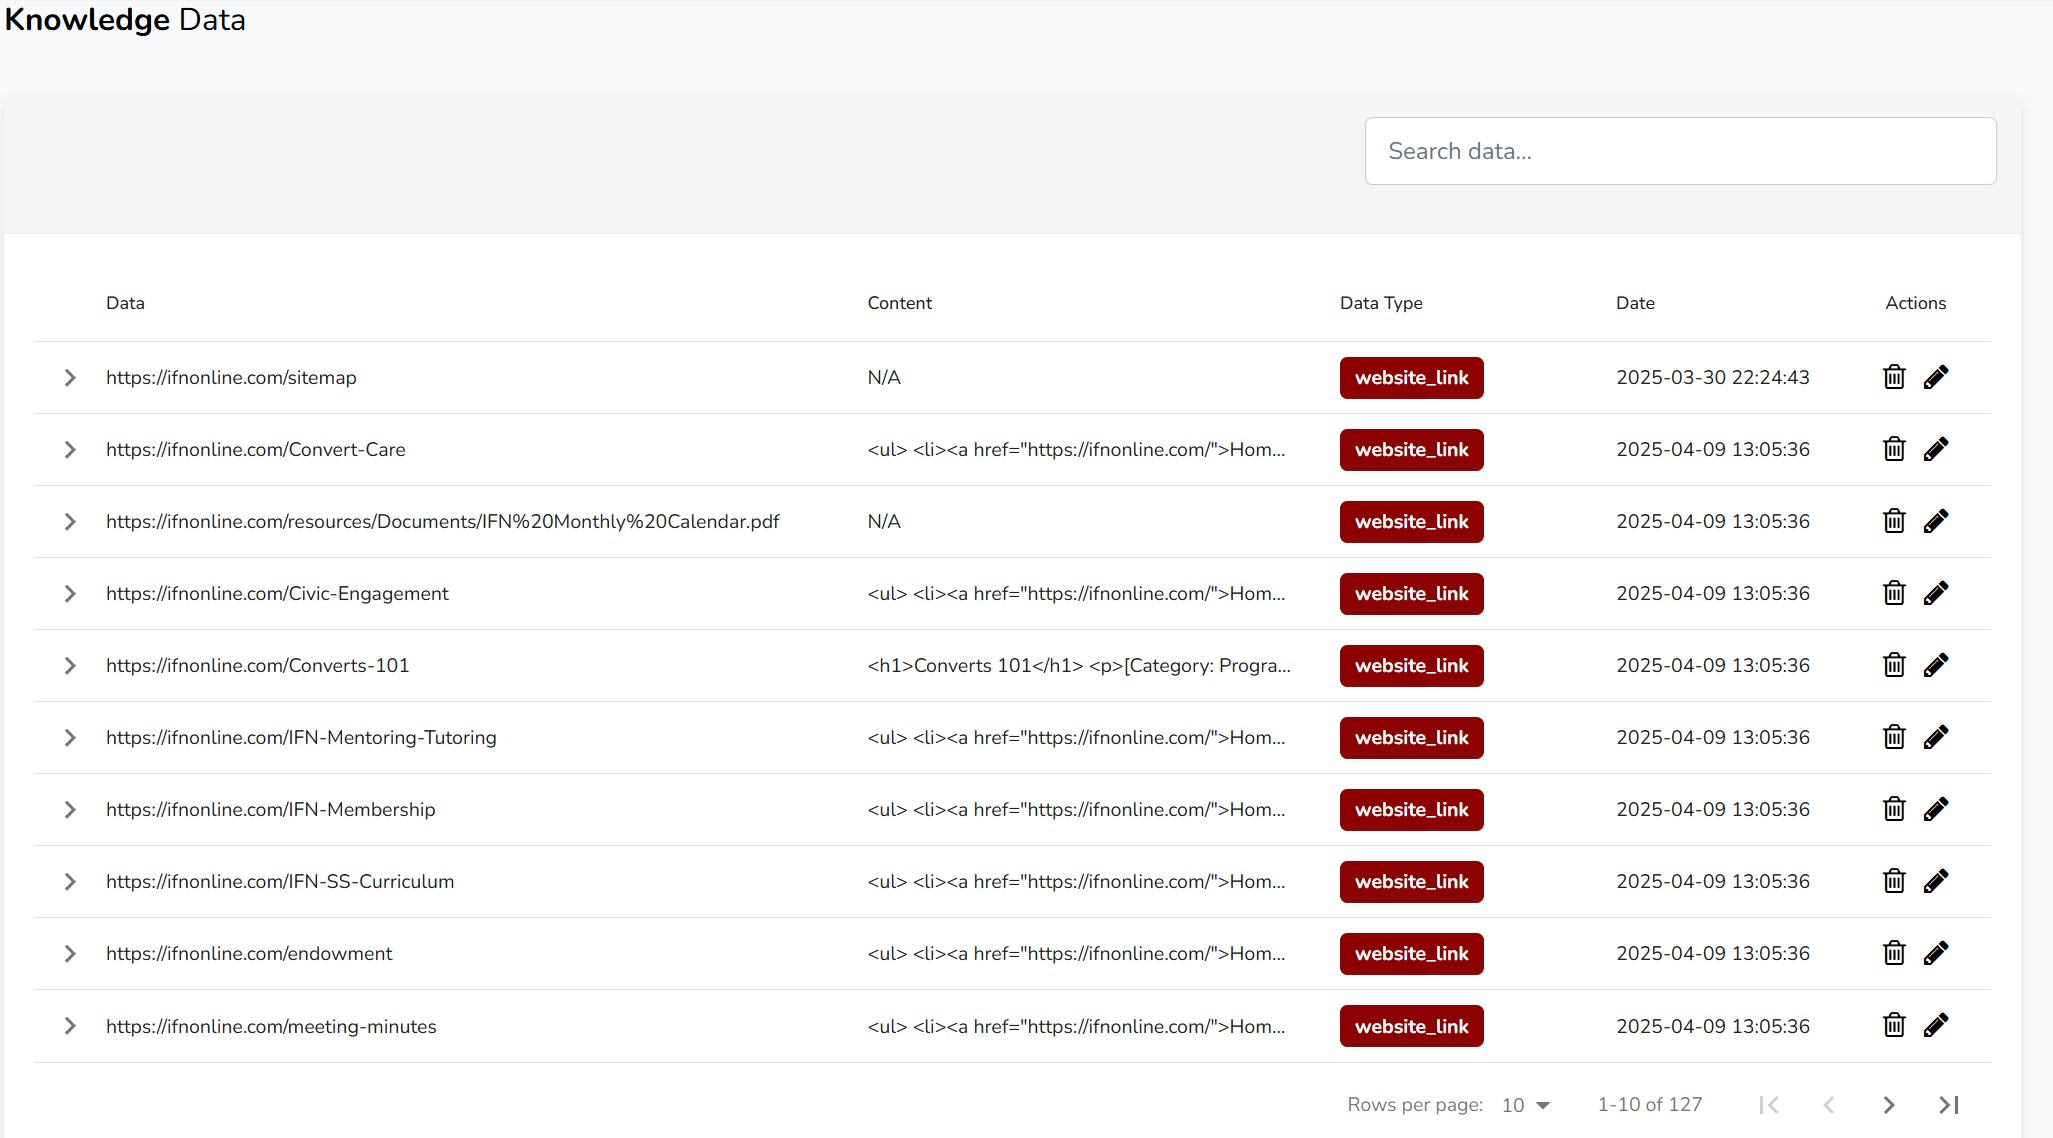Delete the IFN Monthly Calendar pdf entry
The height and width of the screenshot is (1138, 2053).
1894,521
